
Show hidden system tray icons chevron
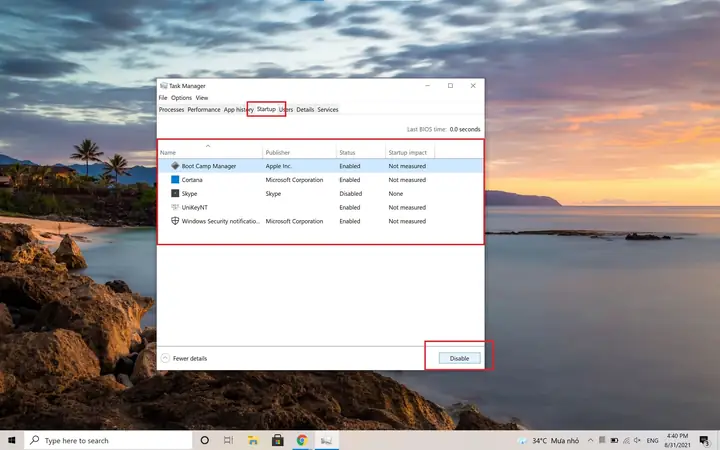590,440
